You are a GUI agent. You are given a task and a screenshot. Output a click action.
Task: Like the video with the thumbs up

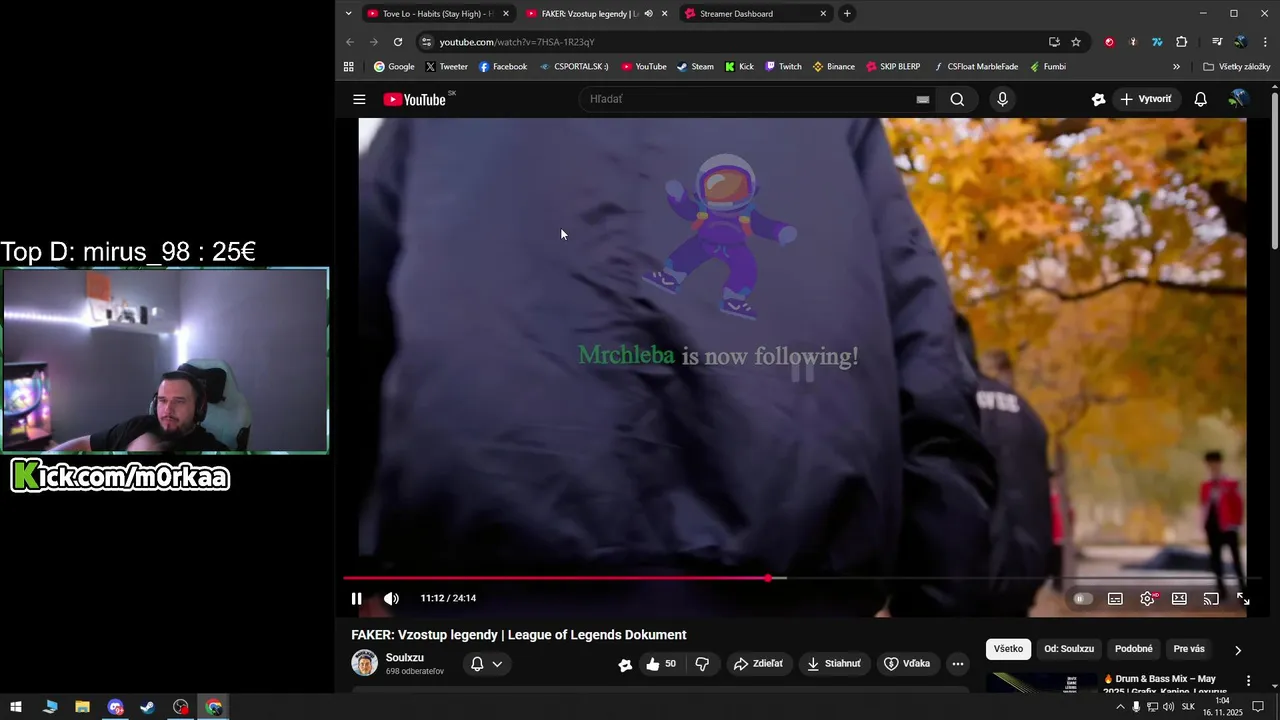point(661,664)
